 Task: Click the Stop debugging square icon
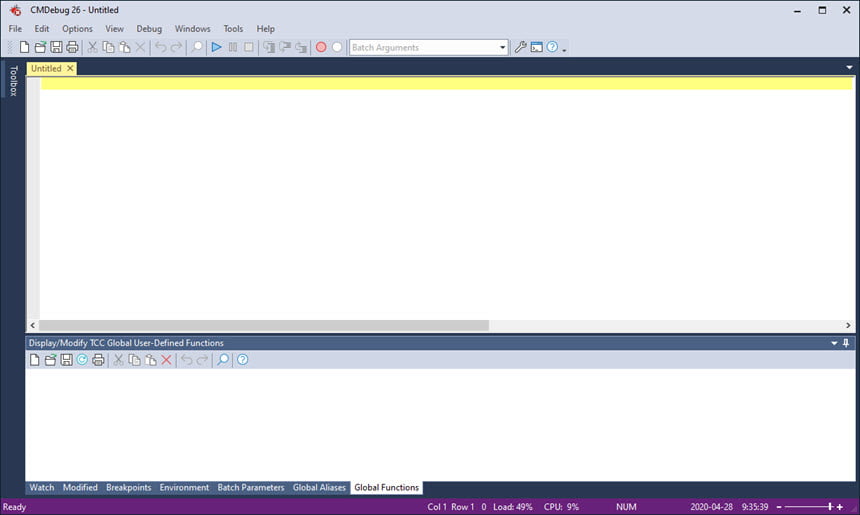coord(248,47)
